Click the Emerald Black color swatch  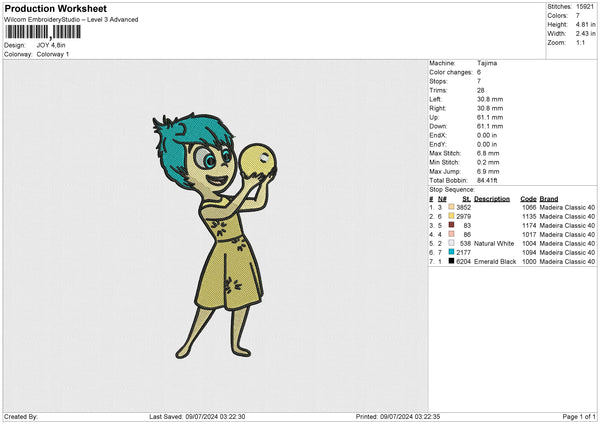[x=451, y=261]
